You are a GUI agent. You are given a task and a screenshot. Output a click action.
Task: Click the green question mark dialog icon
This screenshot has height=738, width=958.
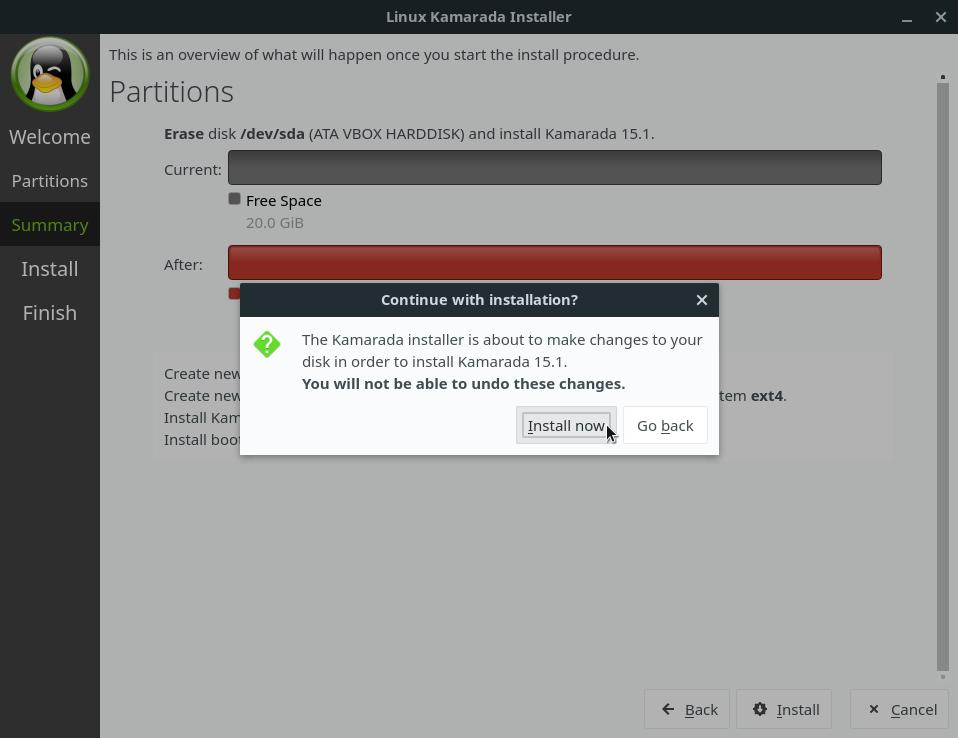pyautogui.click(x=267, y=344)
